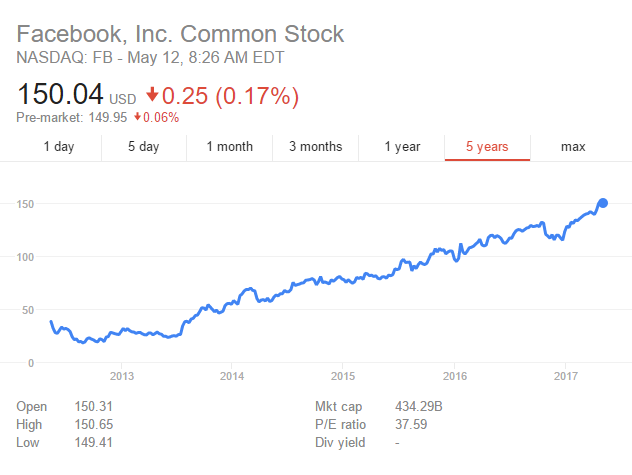Choose the 1 year tab
This screenshot has width=632, height=475.
coord(402,147)
